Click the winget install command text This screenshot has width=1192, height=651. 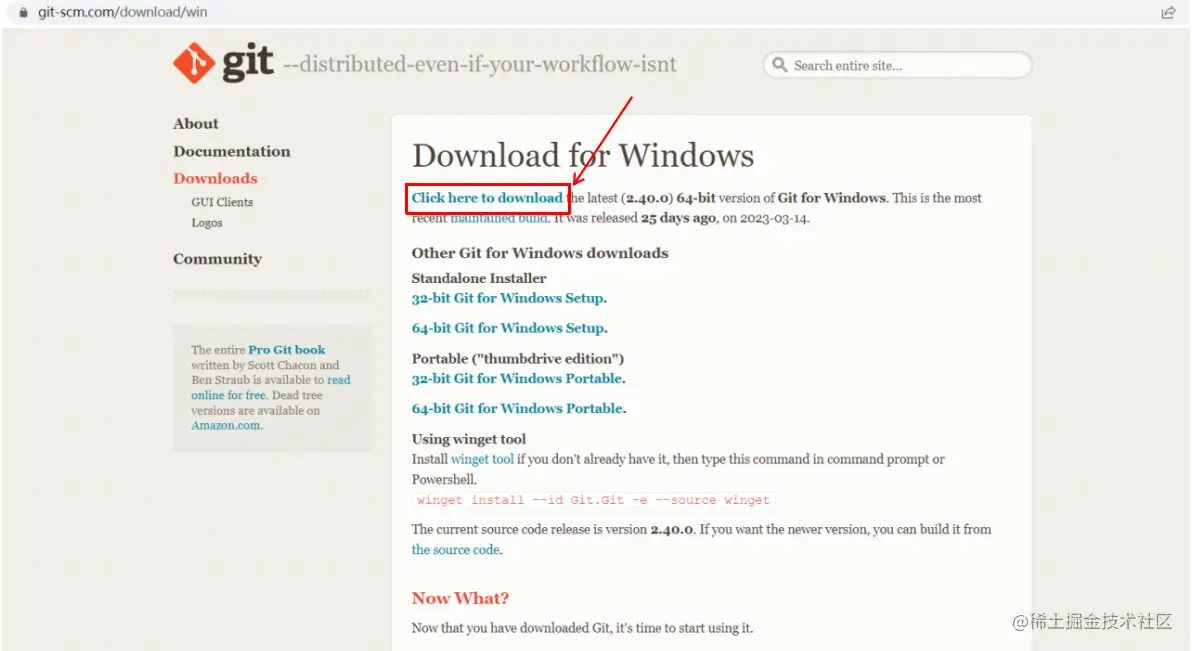[x=593, y=500]
